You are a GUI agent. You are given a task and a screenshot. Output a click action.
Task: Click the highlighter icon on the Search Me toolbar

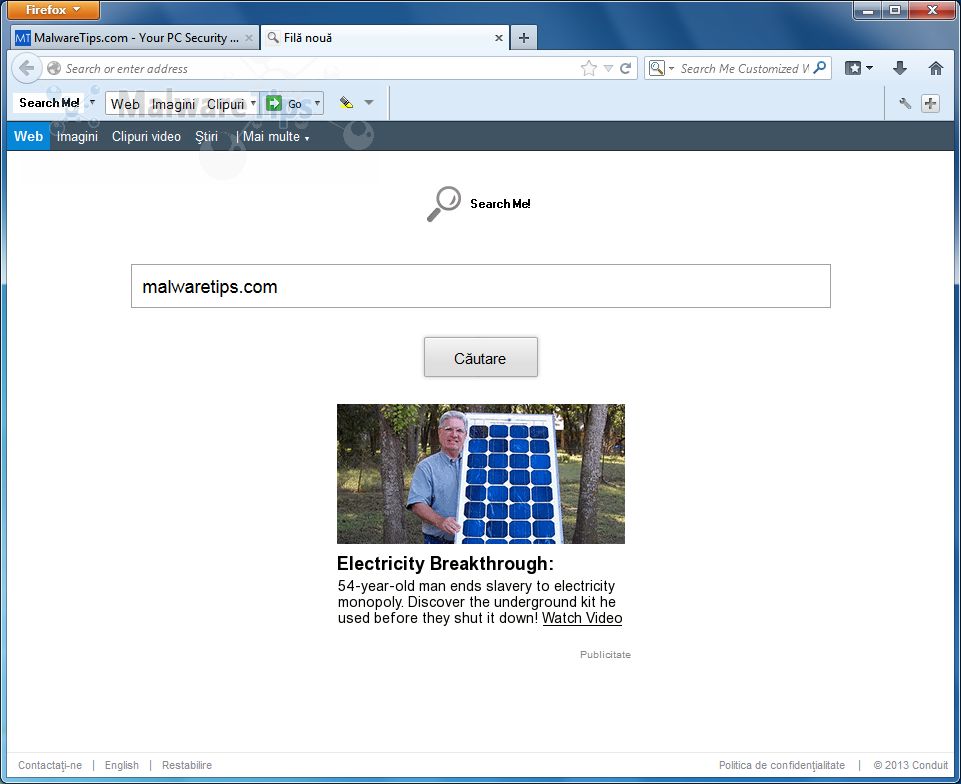346,103
